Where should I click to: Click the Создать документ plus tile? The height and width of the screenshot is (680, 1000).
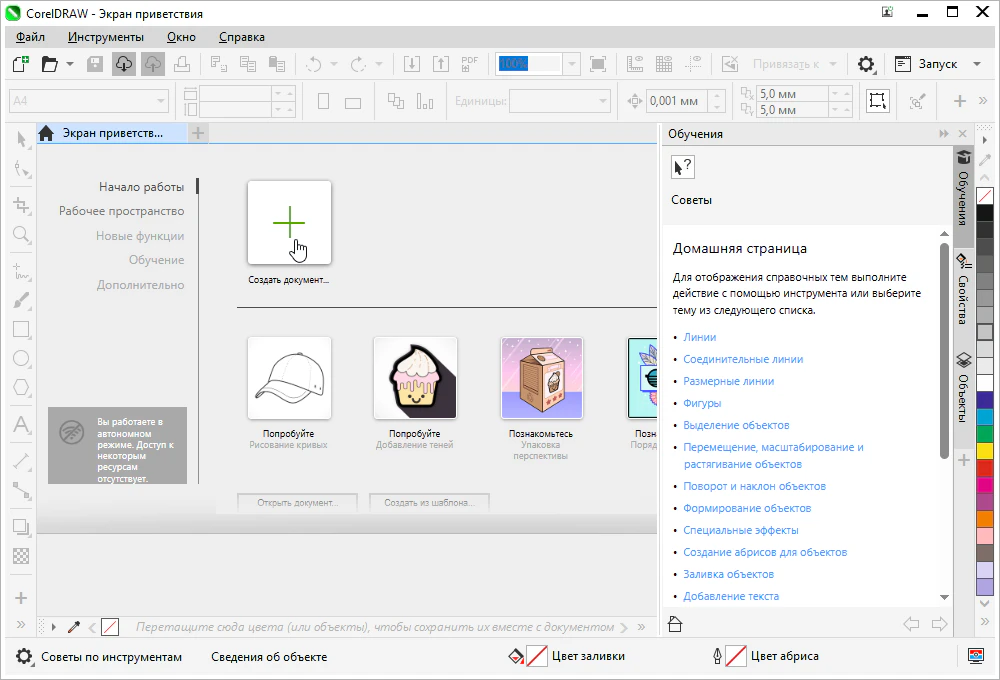coord(289,223)
